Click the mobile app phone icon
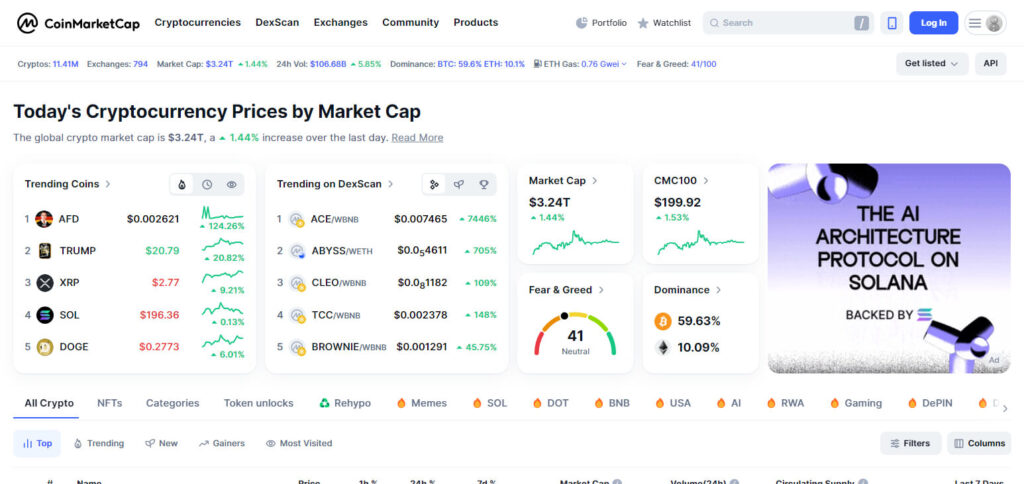1024x484 pixels. tap(891, 23)
